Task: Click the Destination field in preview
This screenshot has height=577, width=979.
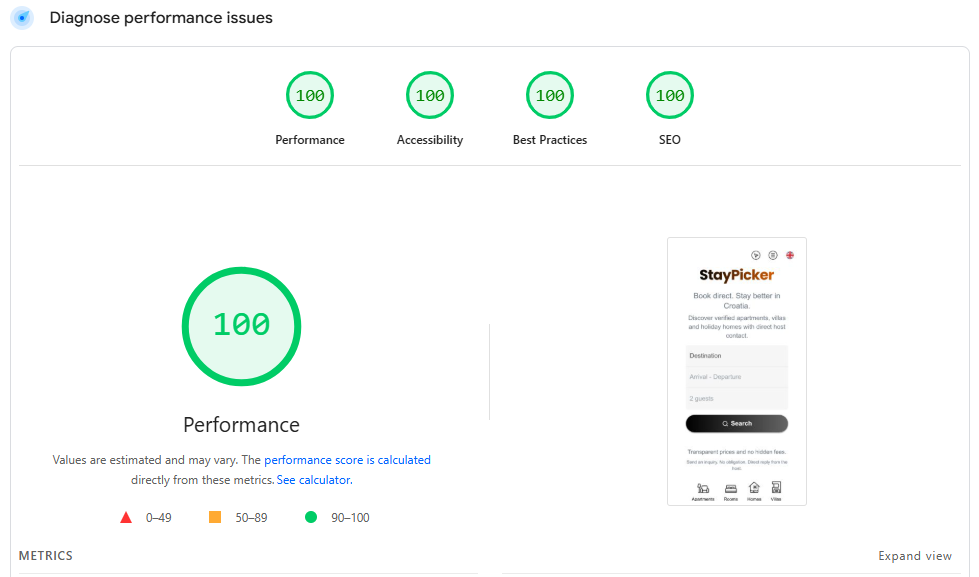Action: click(737, 356)
